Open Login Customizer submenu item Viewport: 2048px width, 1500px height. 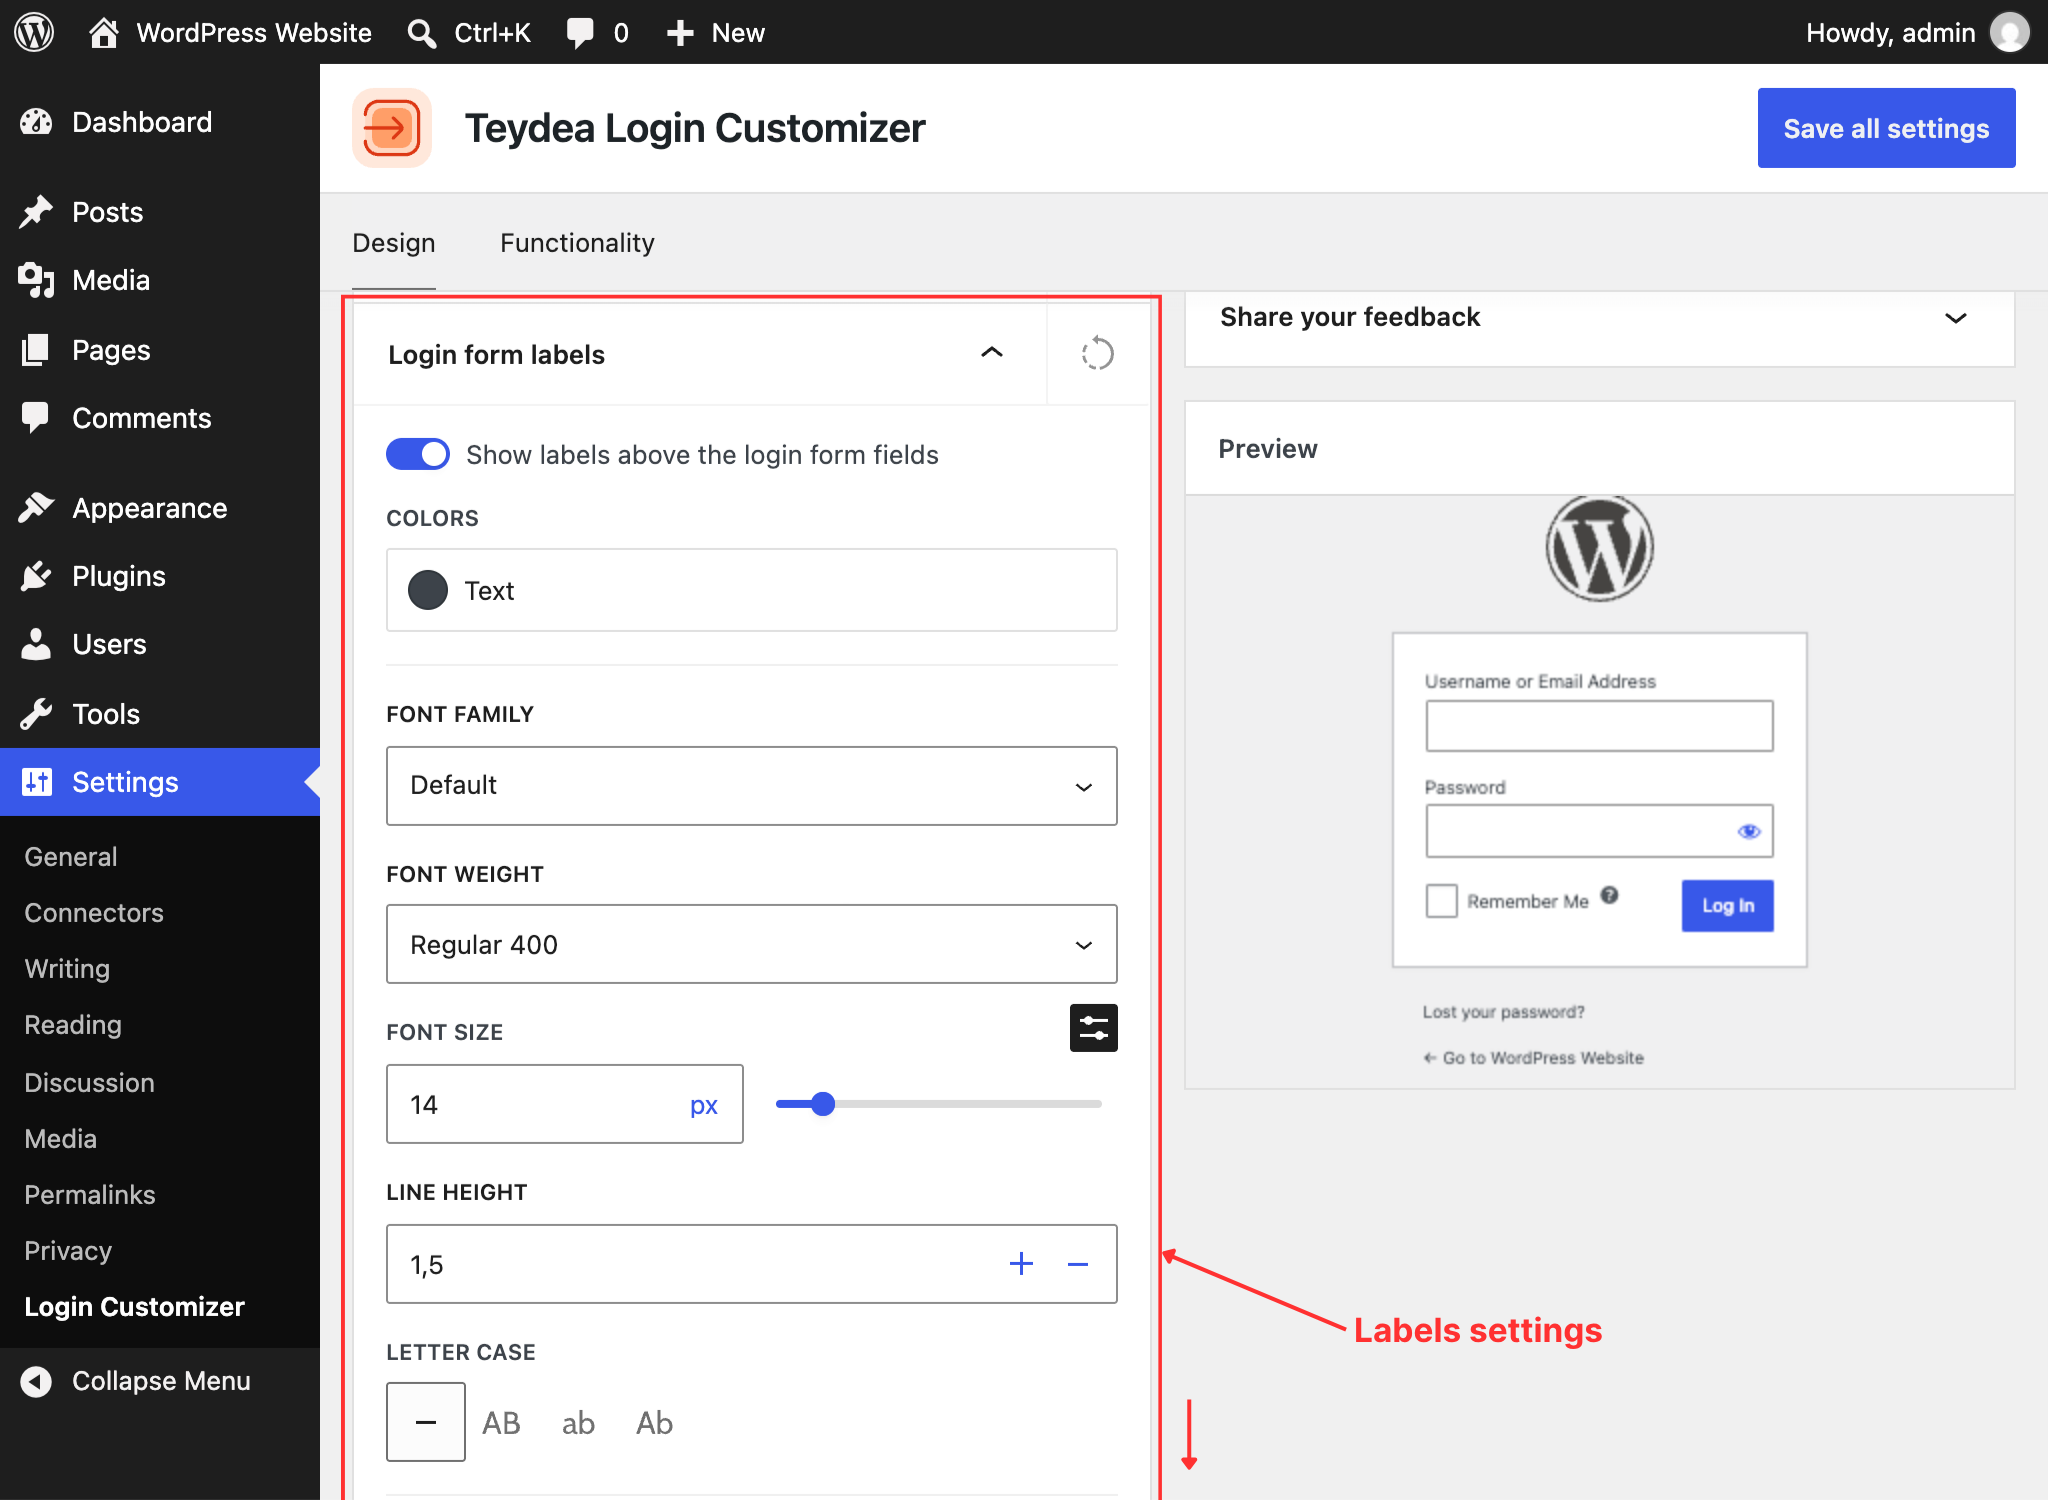click(134, 1307)
